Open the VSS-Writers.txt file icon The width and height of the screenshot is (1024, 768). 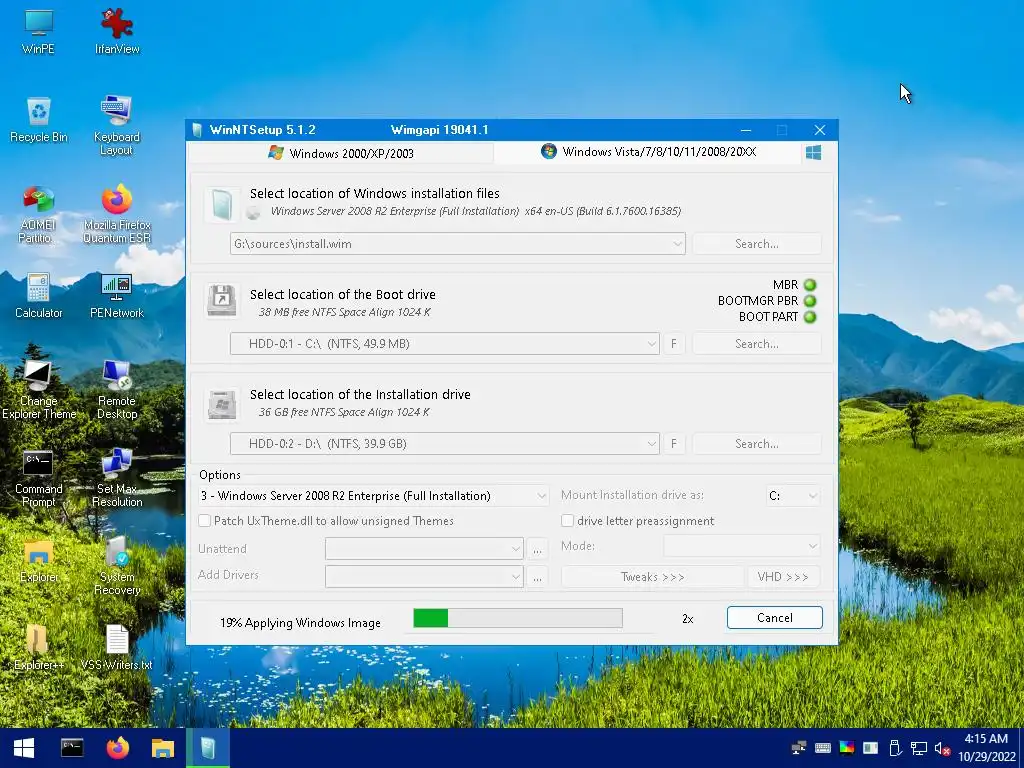pos(117,648)
